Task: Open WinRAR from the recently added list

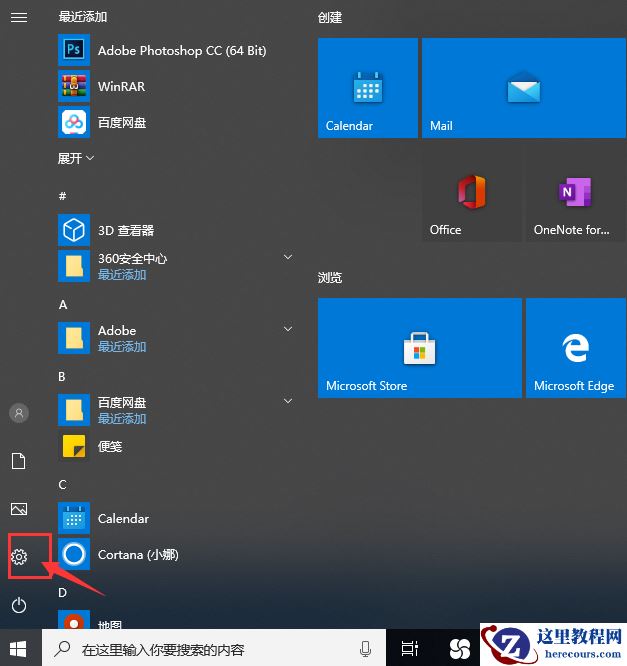Action: point(176,86)
